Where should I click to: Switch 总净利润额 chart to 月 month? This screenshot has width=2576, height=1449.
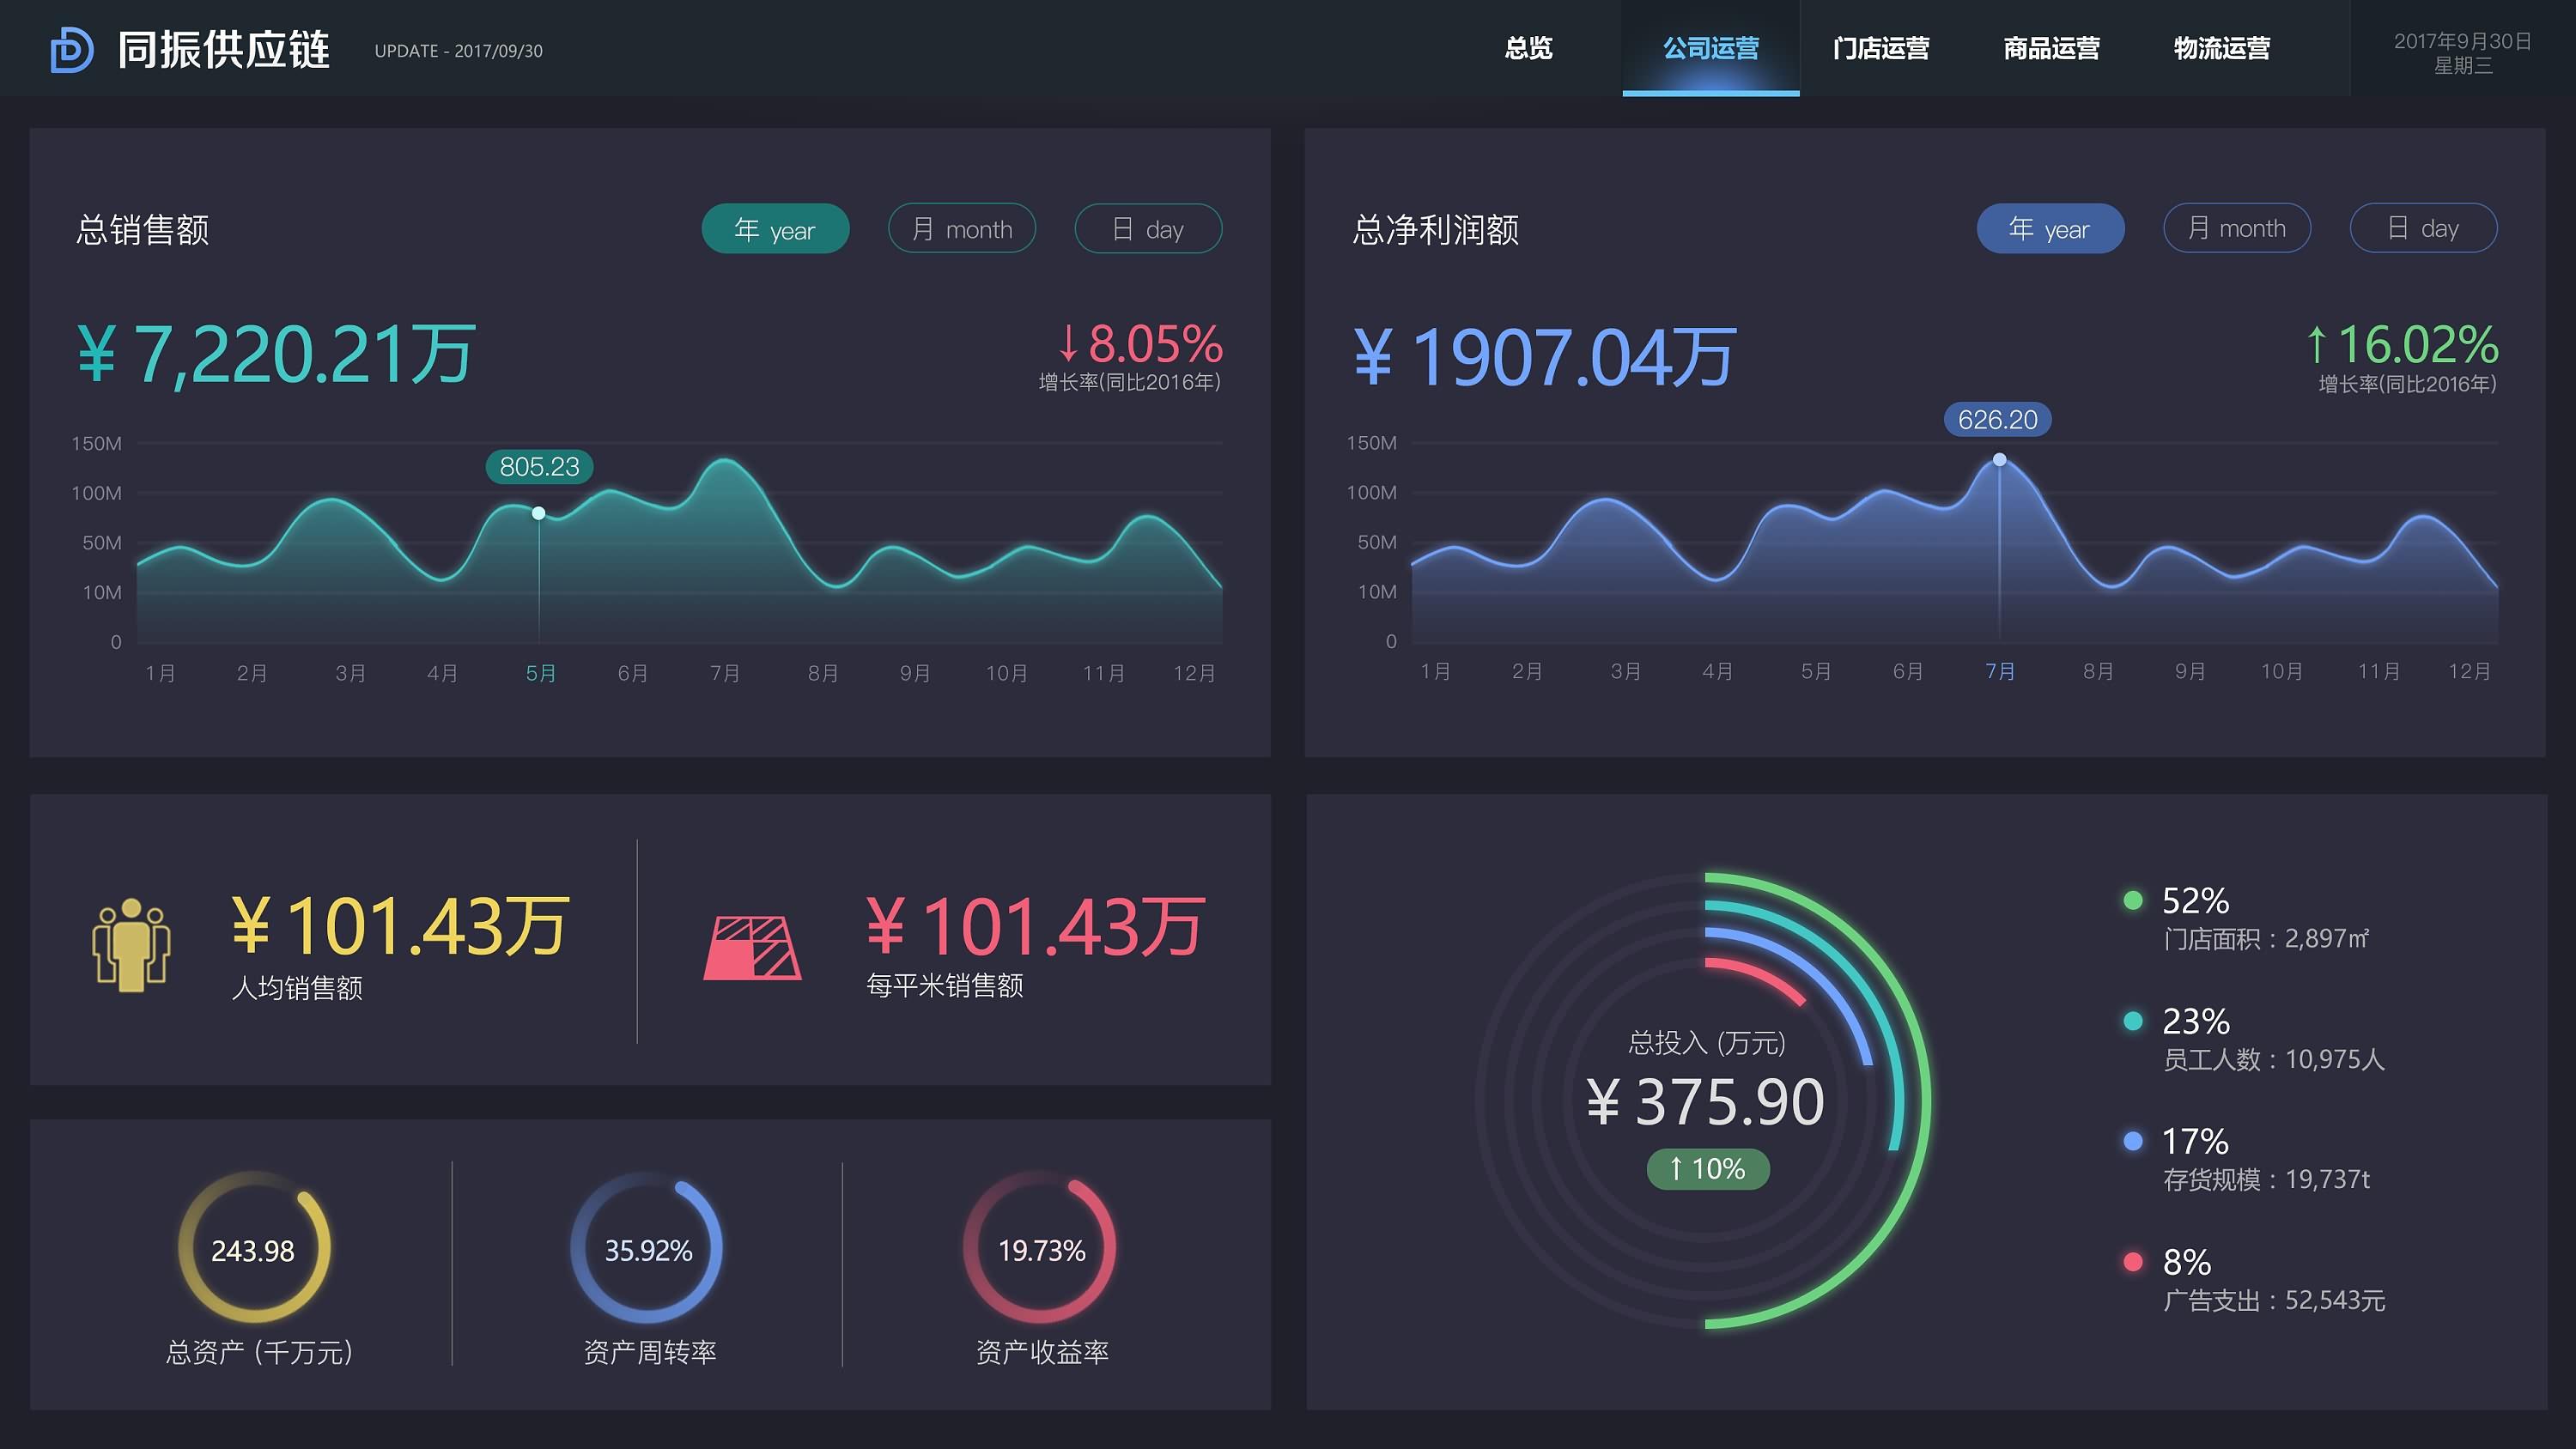tap(2237, 228)
